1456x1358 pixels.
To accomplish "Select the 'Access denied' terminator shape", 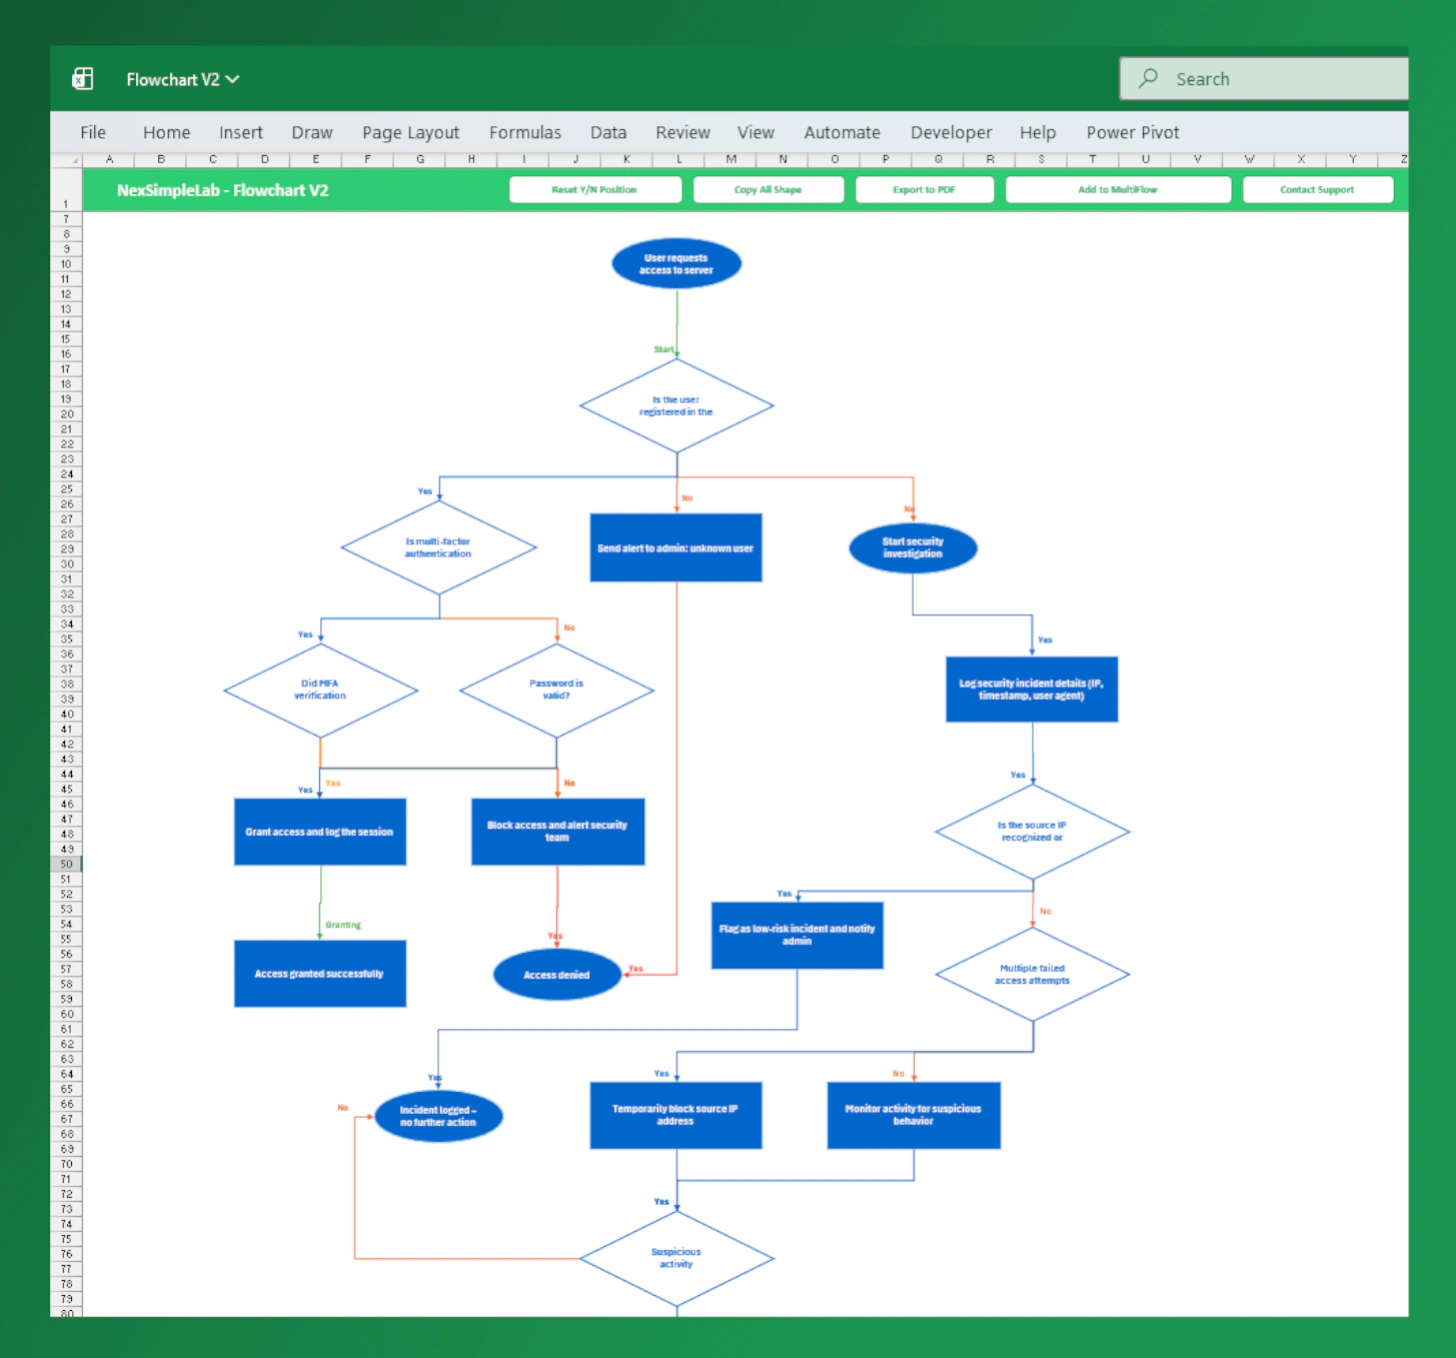I will tap(557, 975).
